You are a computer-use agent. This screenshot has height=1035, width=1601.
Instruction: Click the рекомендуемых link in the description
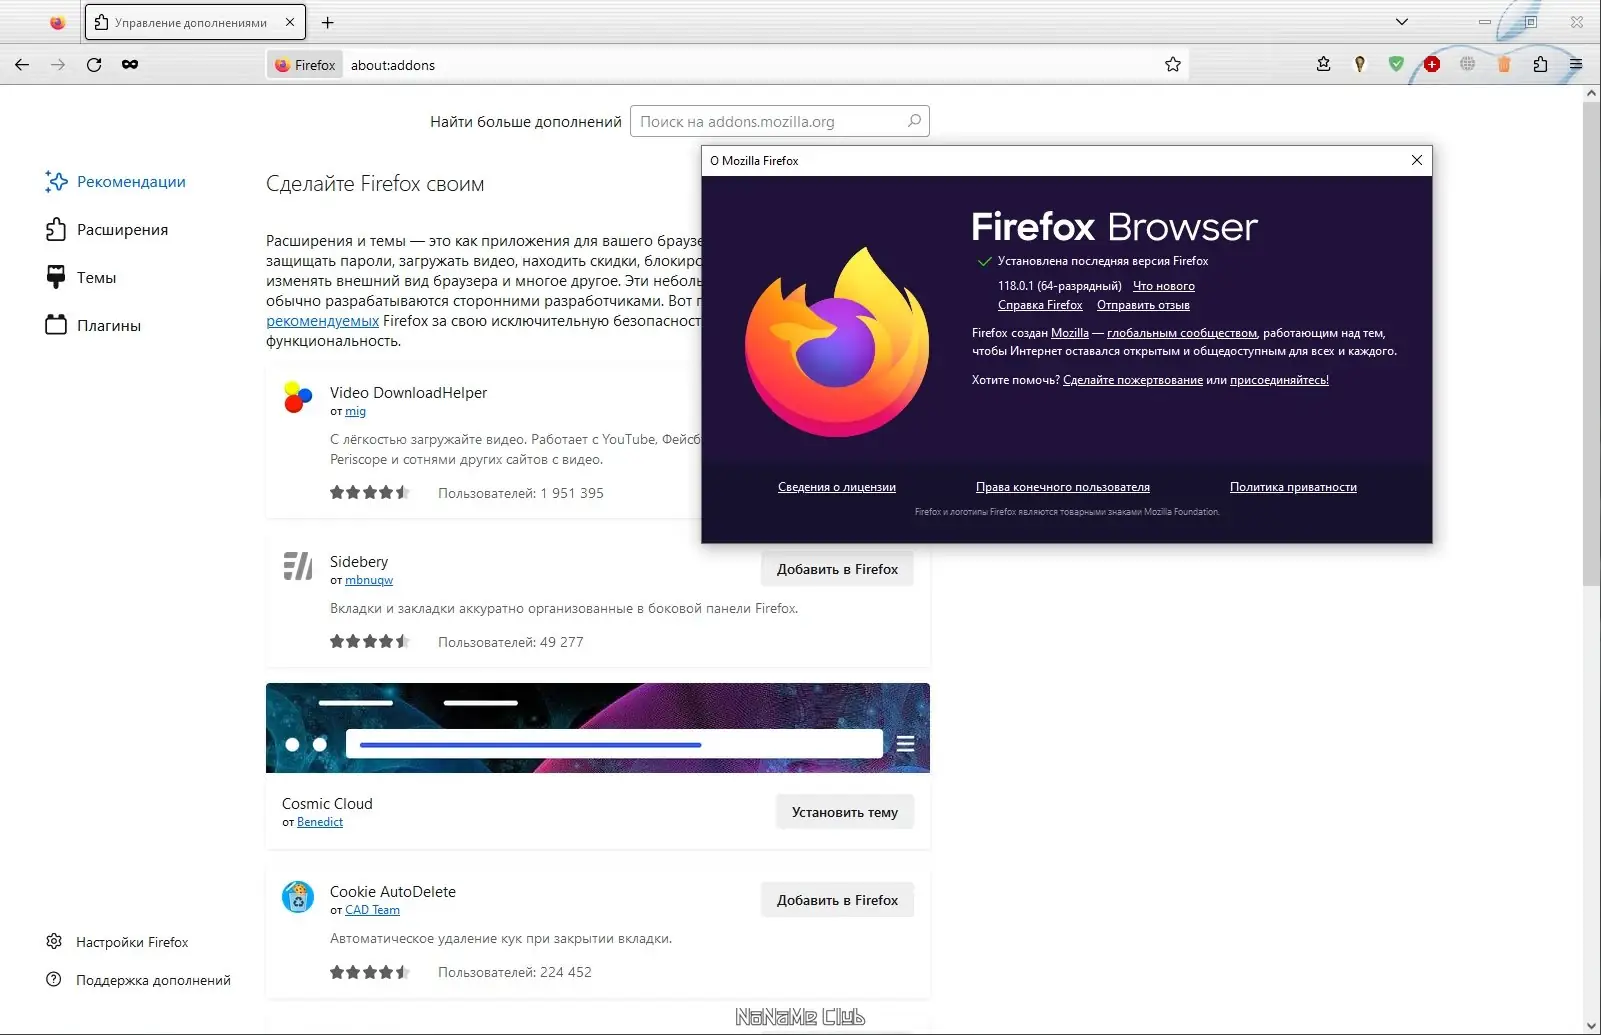click(x=322, y=321)
